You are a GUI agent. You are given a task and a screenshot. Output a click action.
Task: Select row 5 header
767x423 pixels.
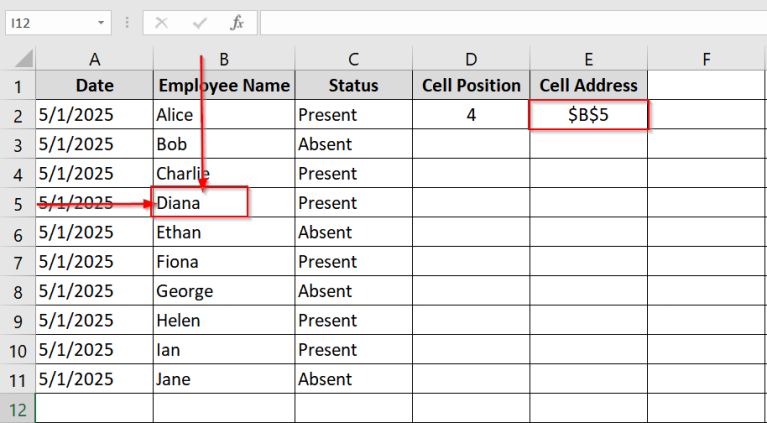17,203
